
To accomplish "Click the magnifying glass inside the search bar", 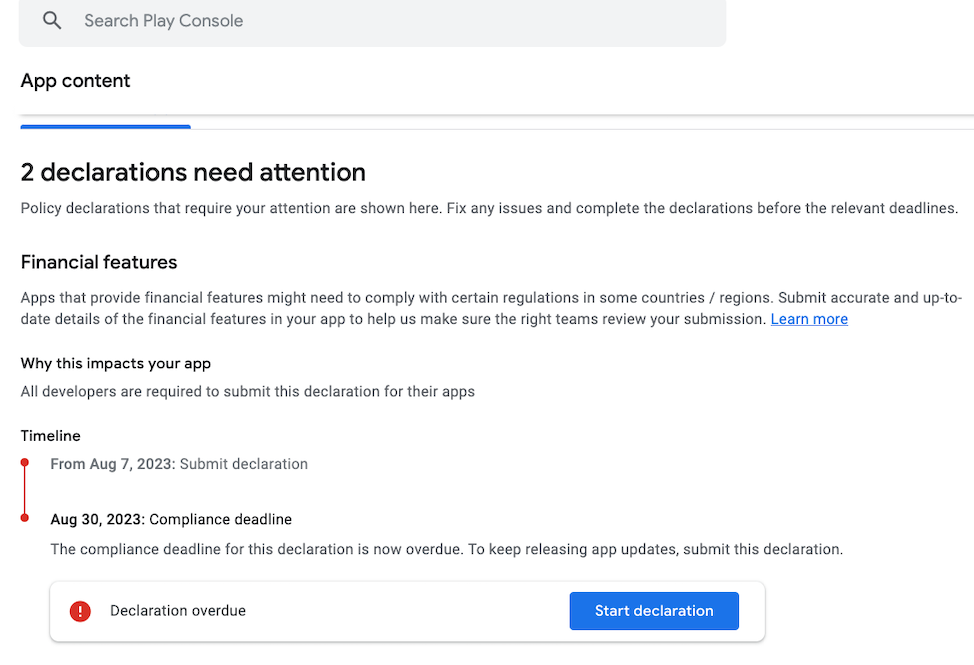I will [x=52, y=20].
